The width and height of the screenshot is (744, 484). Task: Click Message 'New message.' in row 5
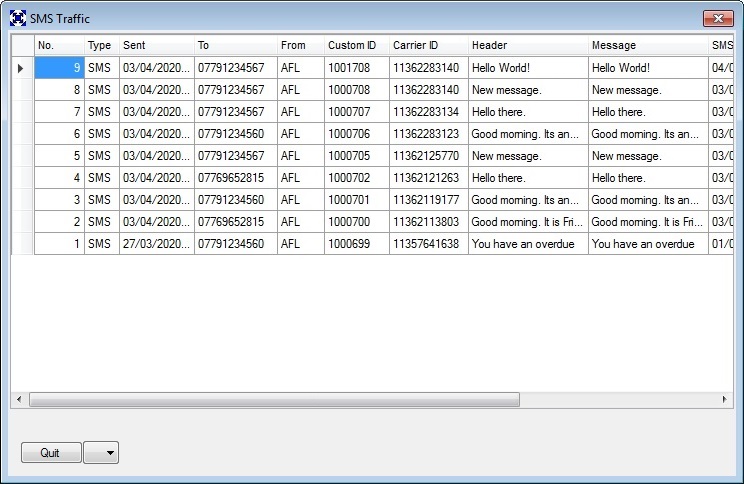[x=648, y=156]
